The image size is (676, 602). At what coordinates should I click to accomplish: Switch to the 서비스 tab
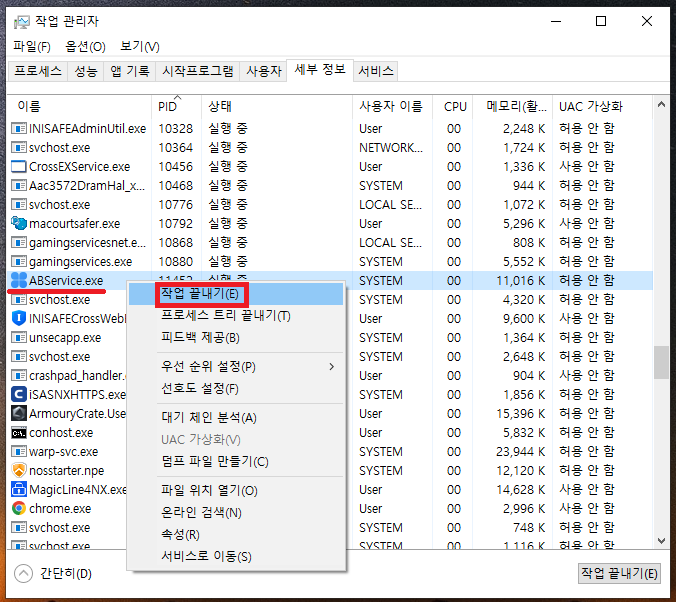376,70
